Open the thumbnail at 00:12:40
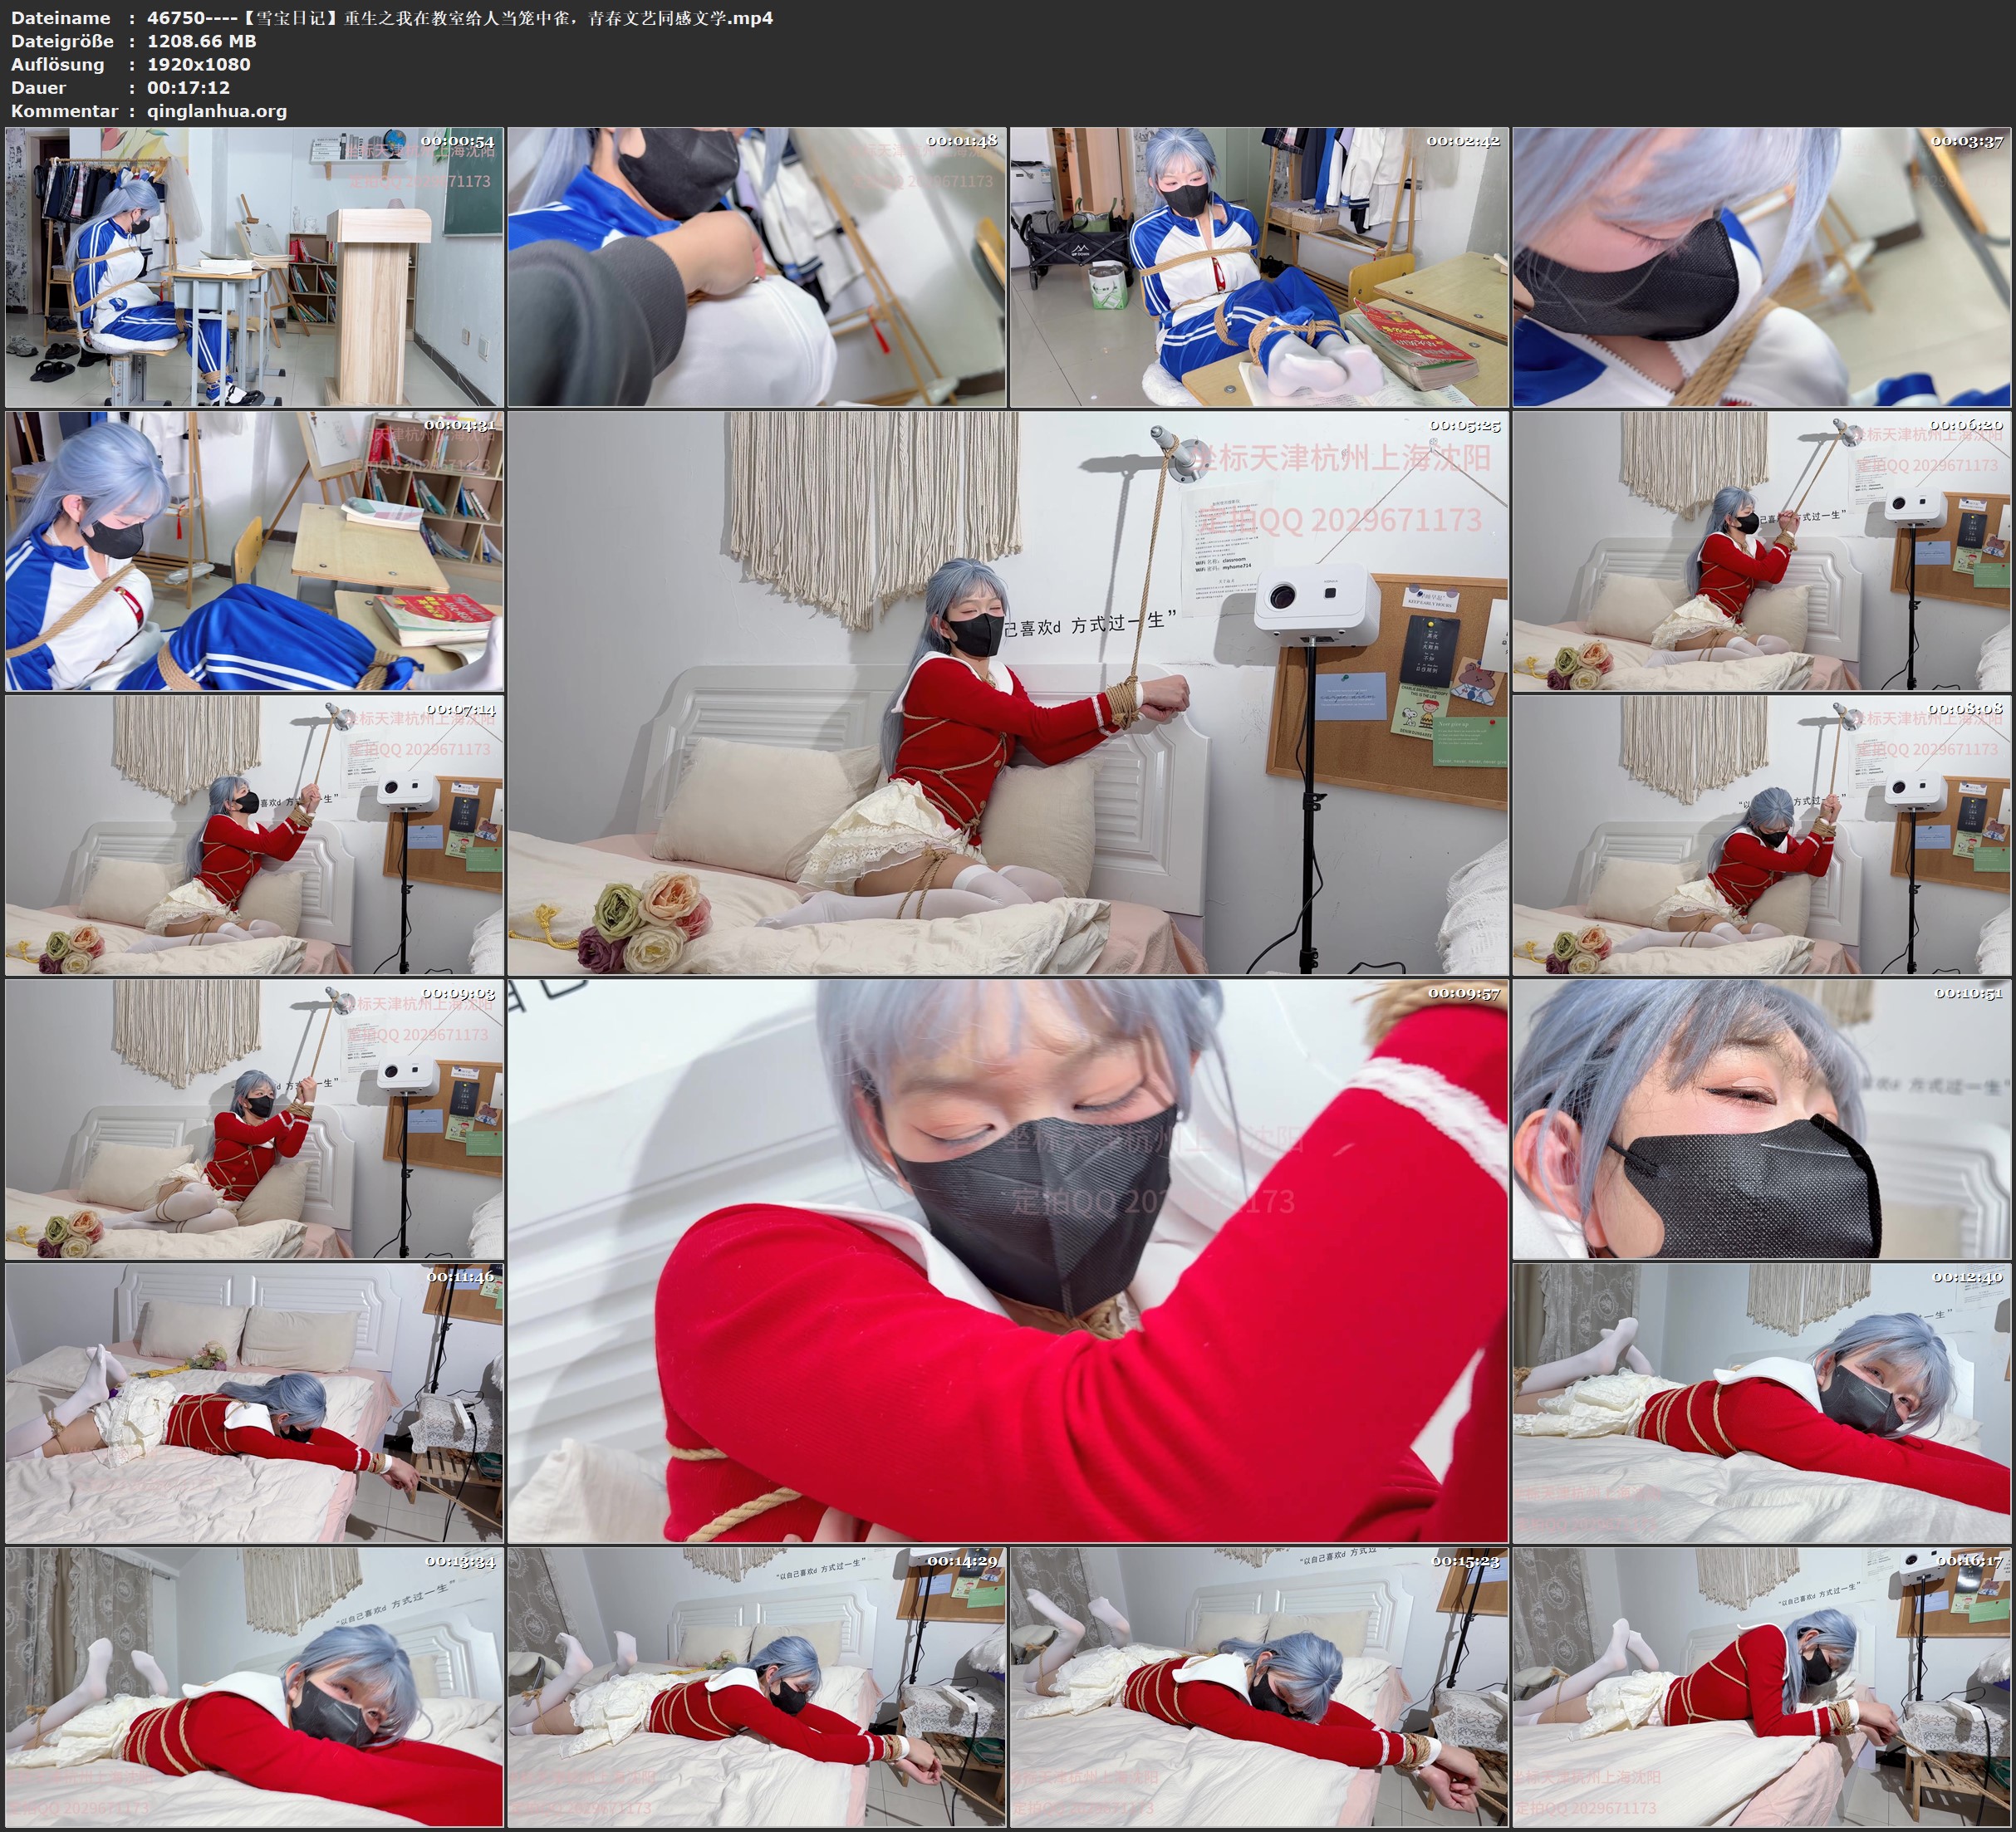Image resolution: width=2016 pixels, height=1832 pixels. pos(1762,1403)
